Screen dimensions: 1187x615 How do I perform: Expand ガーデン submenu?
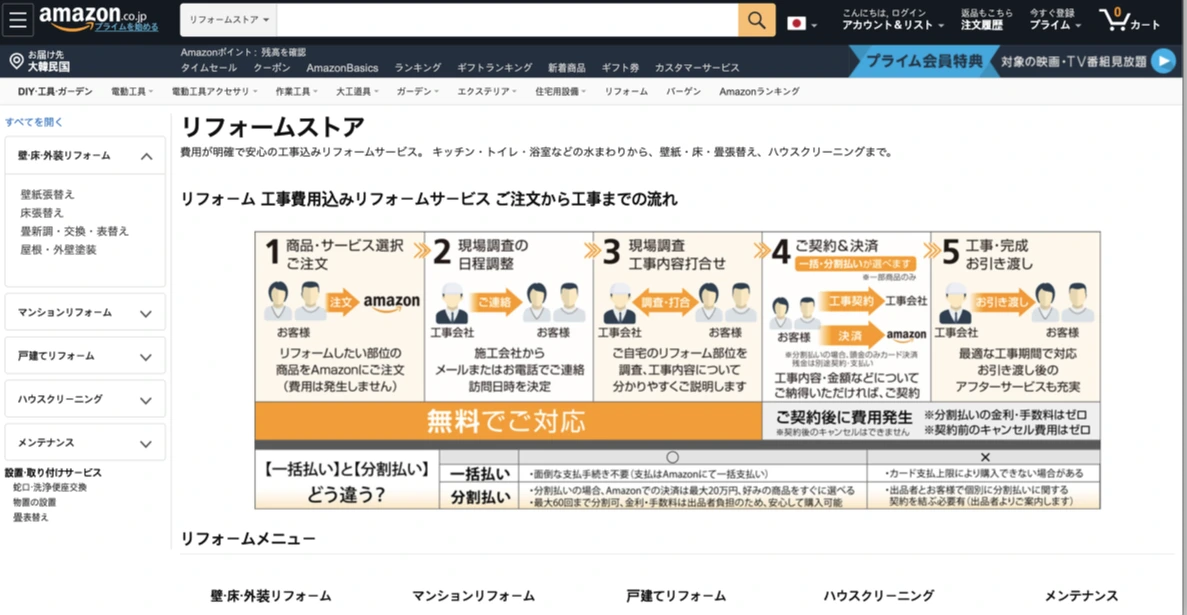[418, 92]
